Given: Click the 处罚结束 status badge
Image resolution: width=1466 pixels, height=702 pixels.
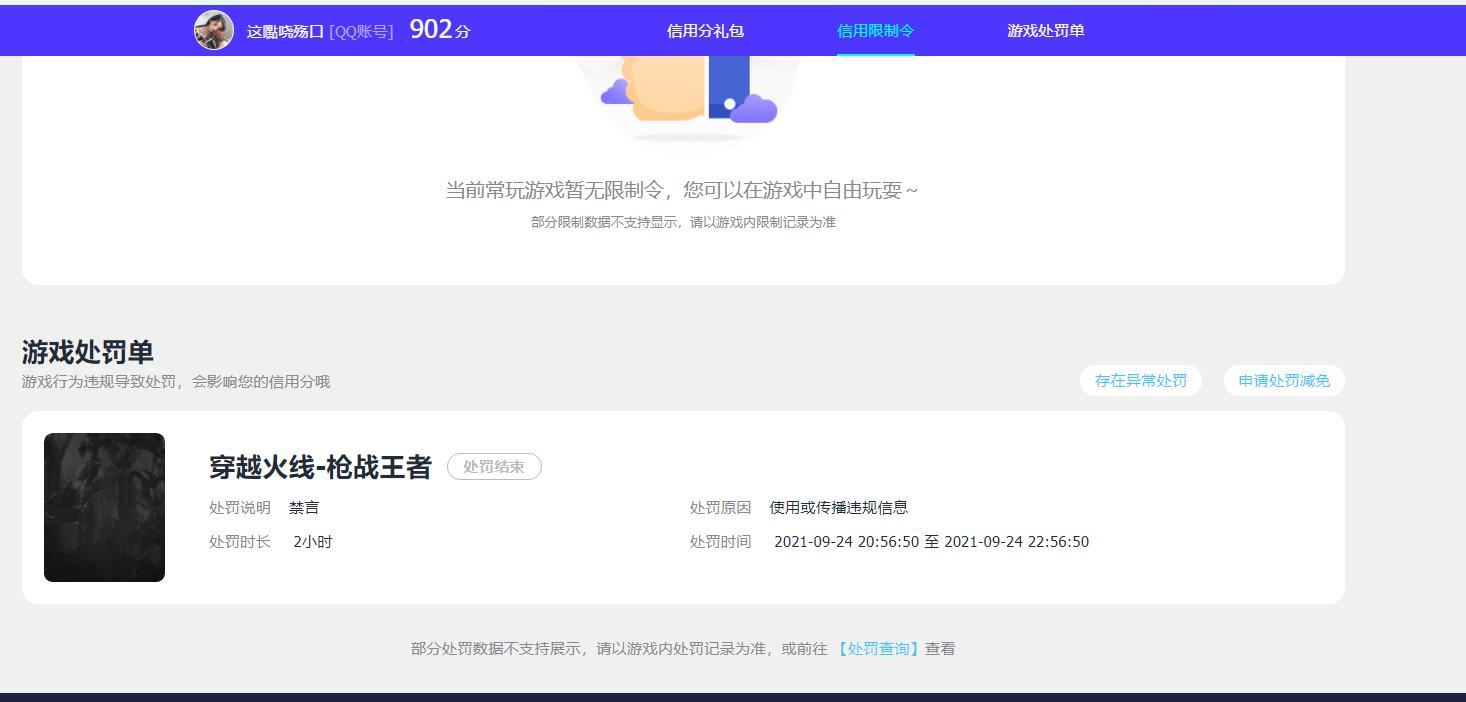Looking at the screenshot, I should point(494,466).
